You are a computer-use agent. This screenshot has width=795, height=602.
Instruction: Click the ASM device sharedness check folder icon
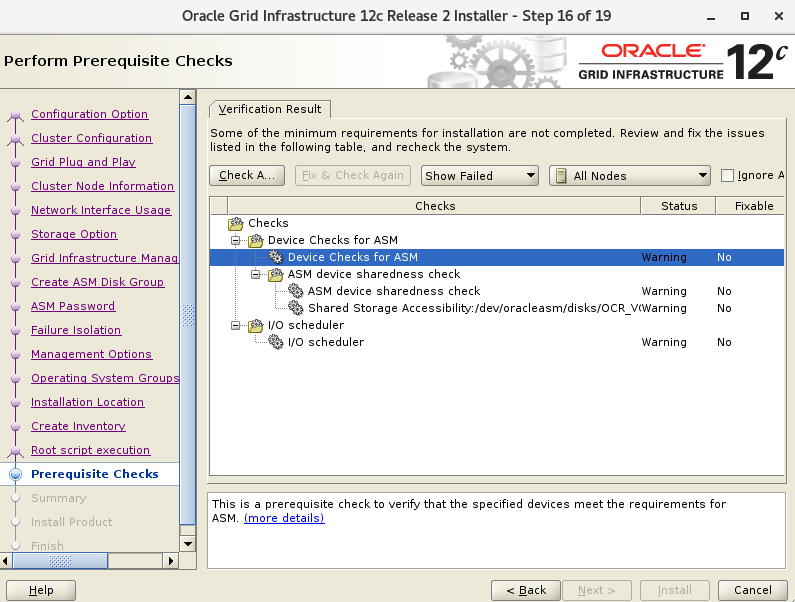(276, 274)
